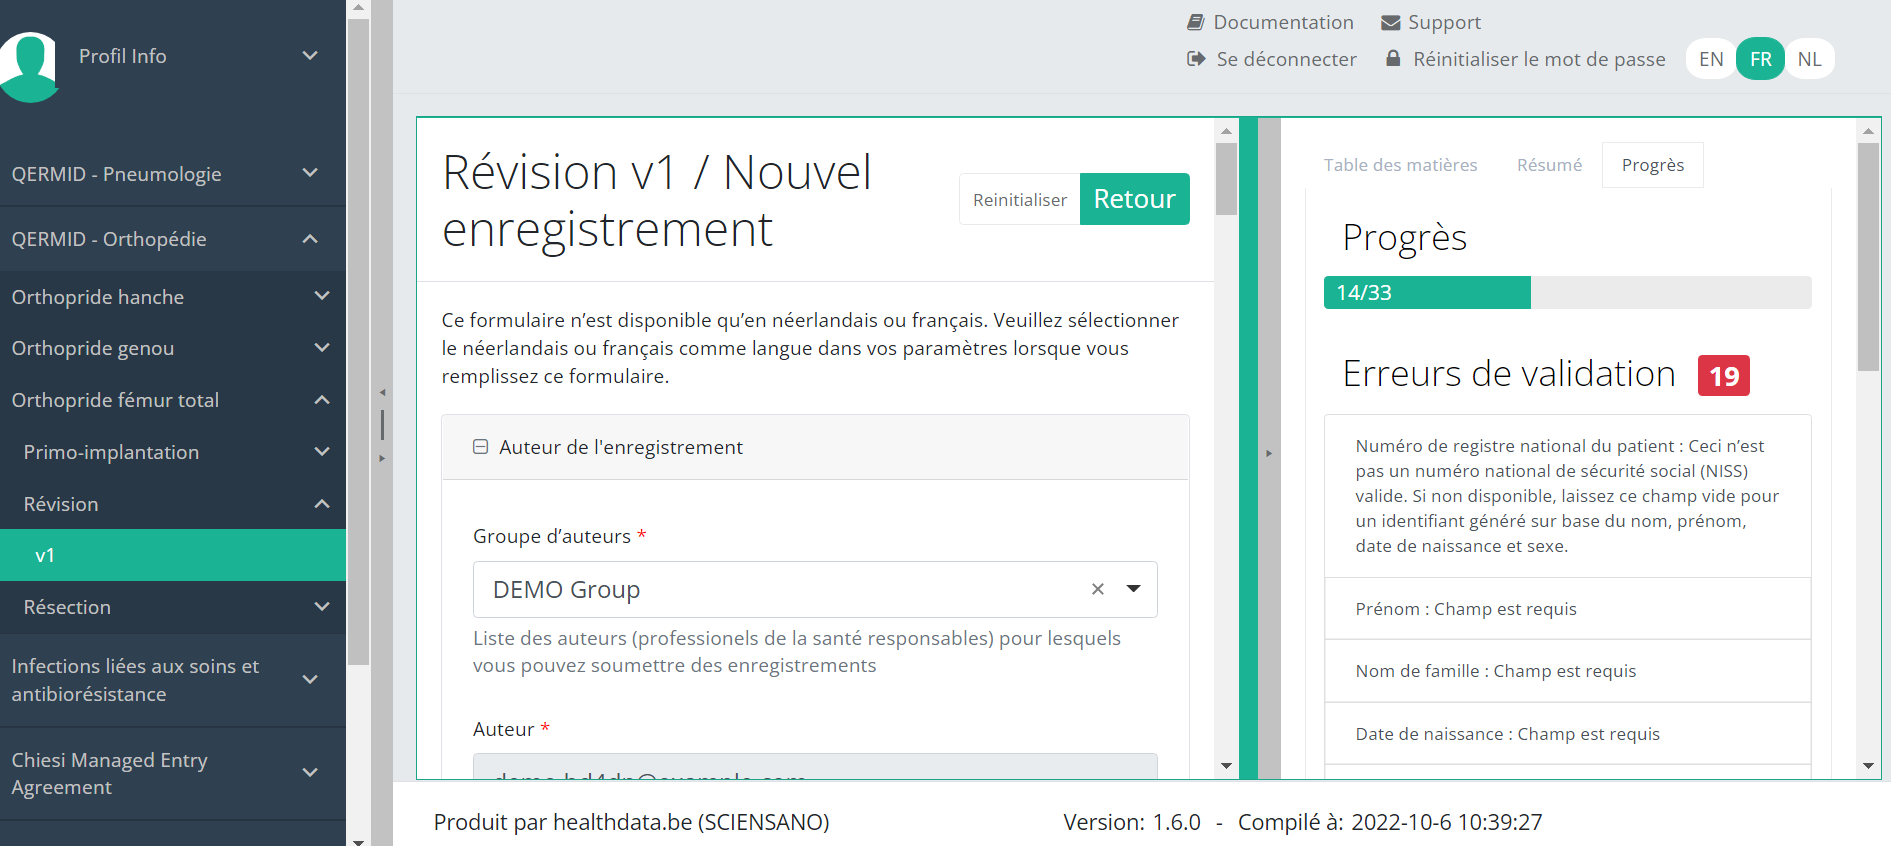Switch language to NL
This screenshot has width=1891, height=846.
click(1809, 59)
